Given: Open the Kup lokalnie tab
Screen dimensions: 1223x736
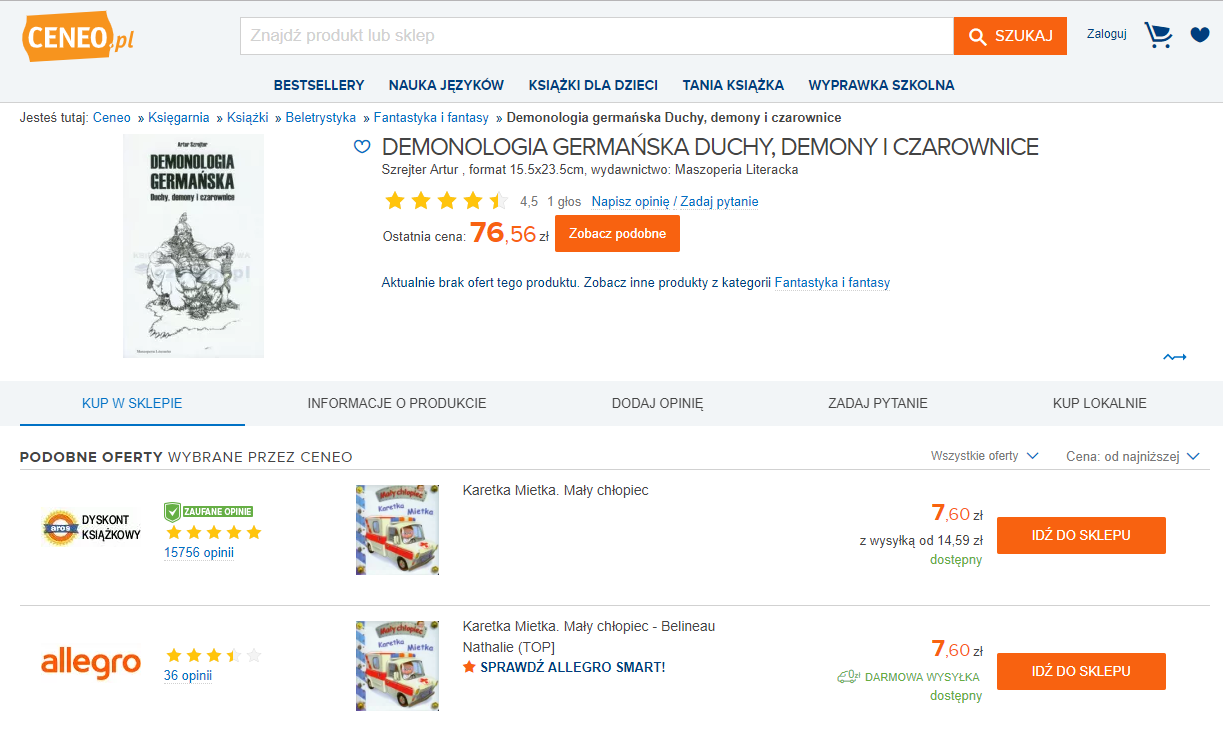Looking at the screenshot, I should [x=1099, y=404].
